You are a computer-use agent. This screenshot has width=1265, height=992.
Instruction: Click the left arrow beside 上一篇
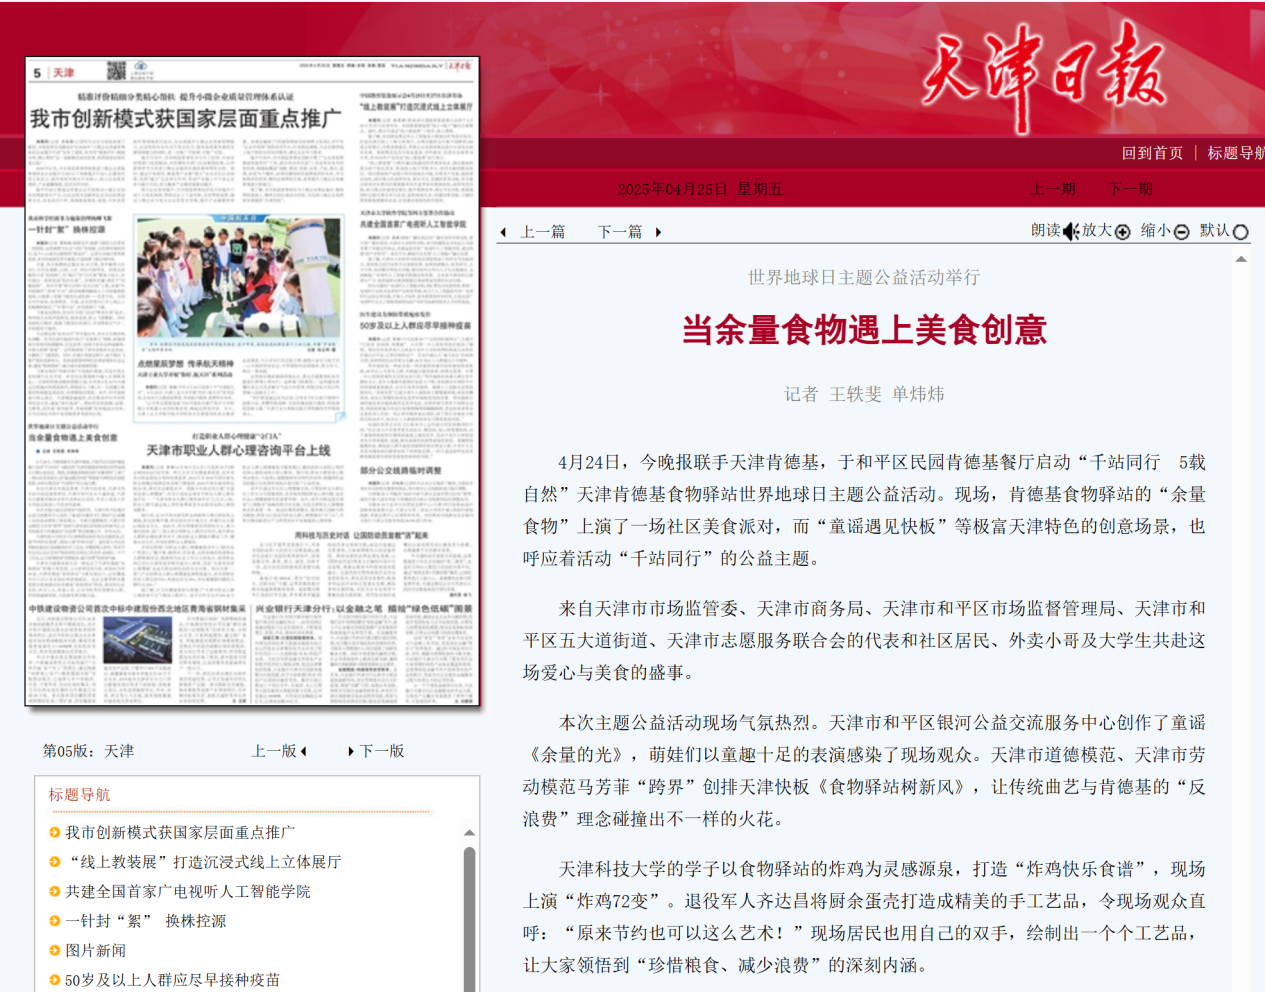[503, 232]
